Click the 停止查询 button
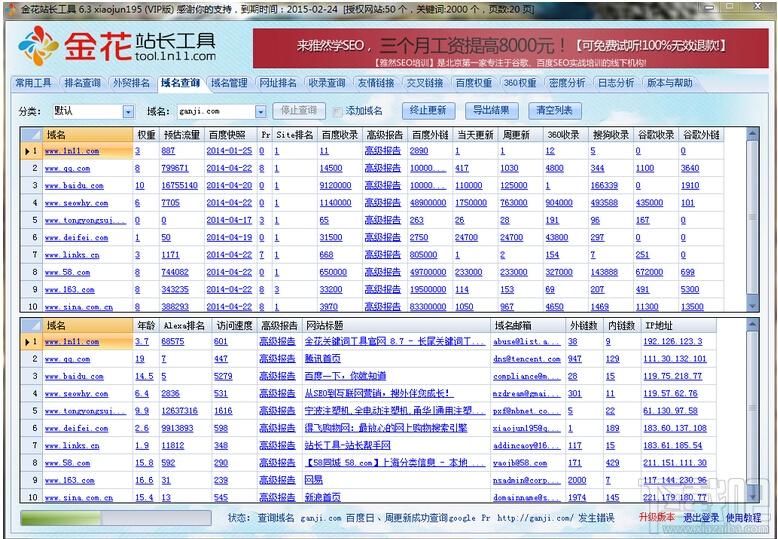 click(x=299, y=111)
